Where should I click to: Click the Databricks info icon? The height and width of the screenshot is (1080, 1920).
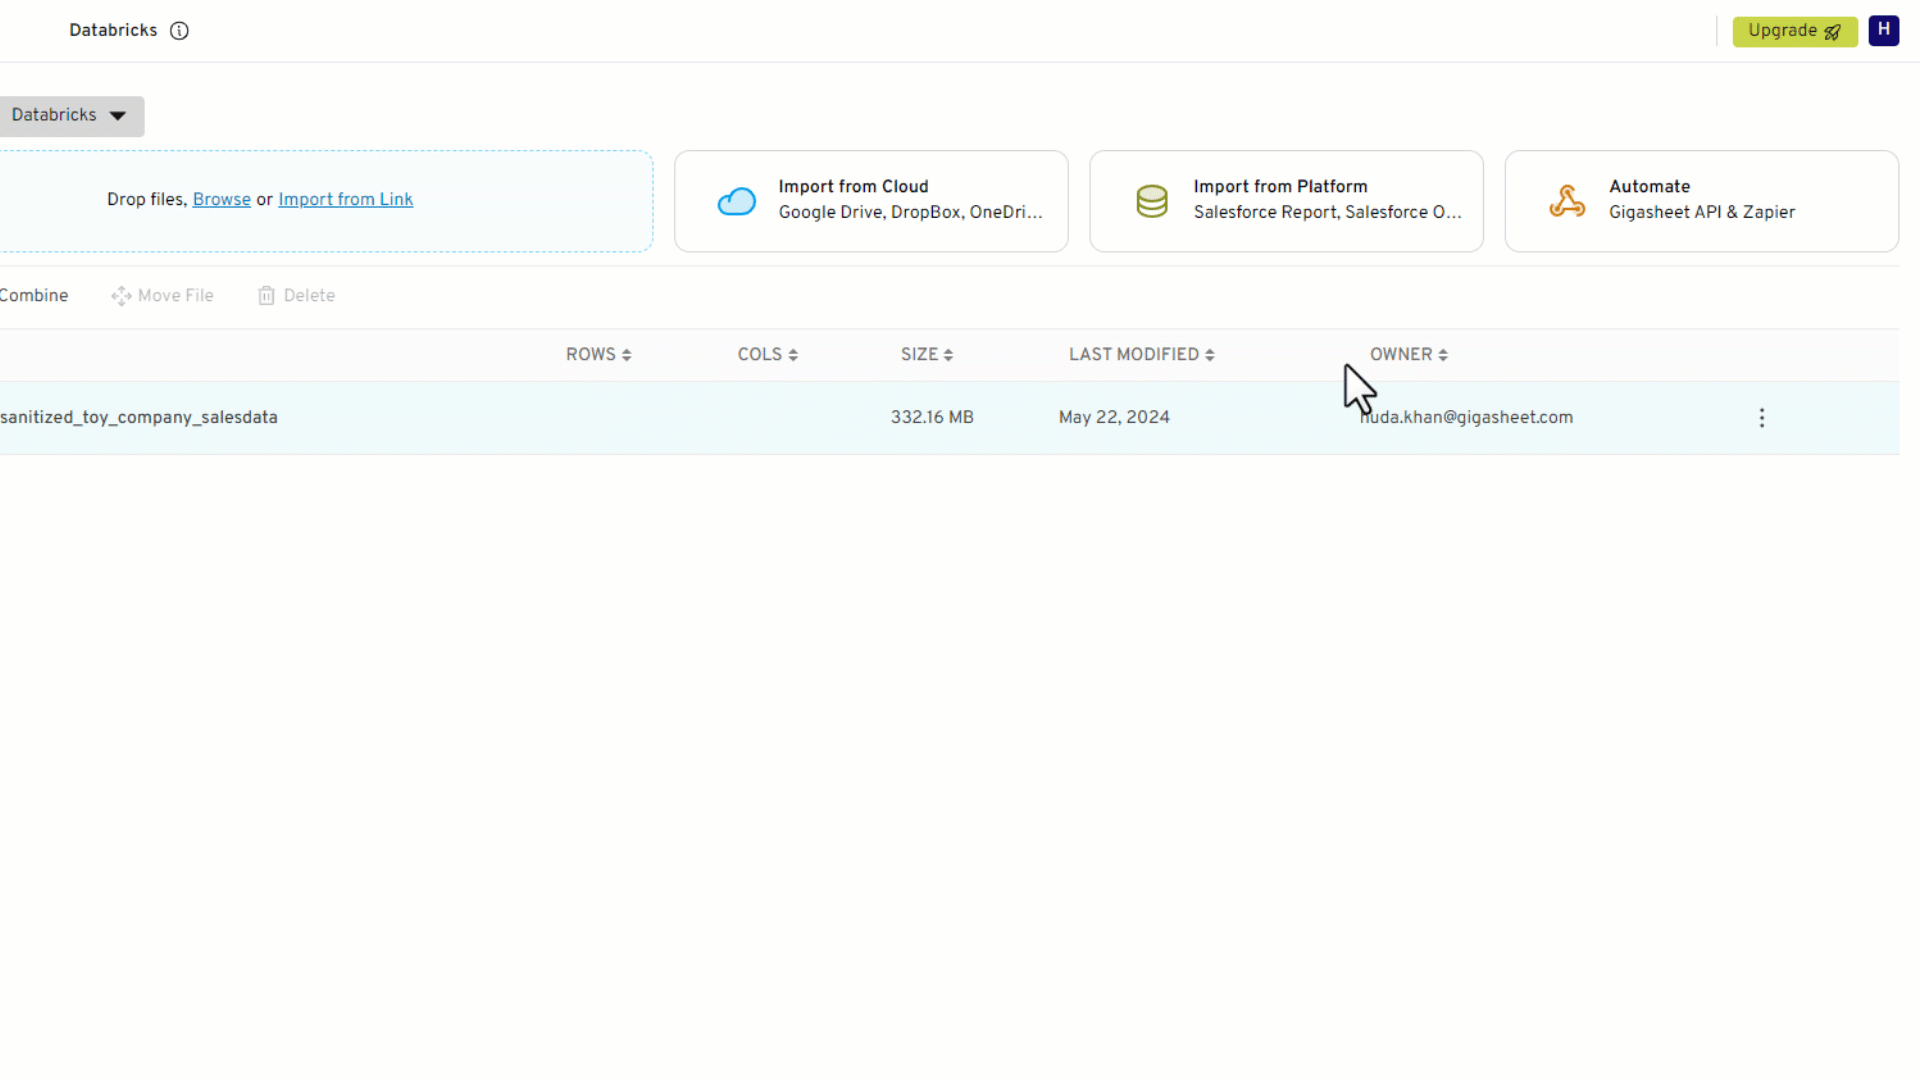pos(179,30)
